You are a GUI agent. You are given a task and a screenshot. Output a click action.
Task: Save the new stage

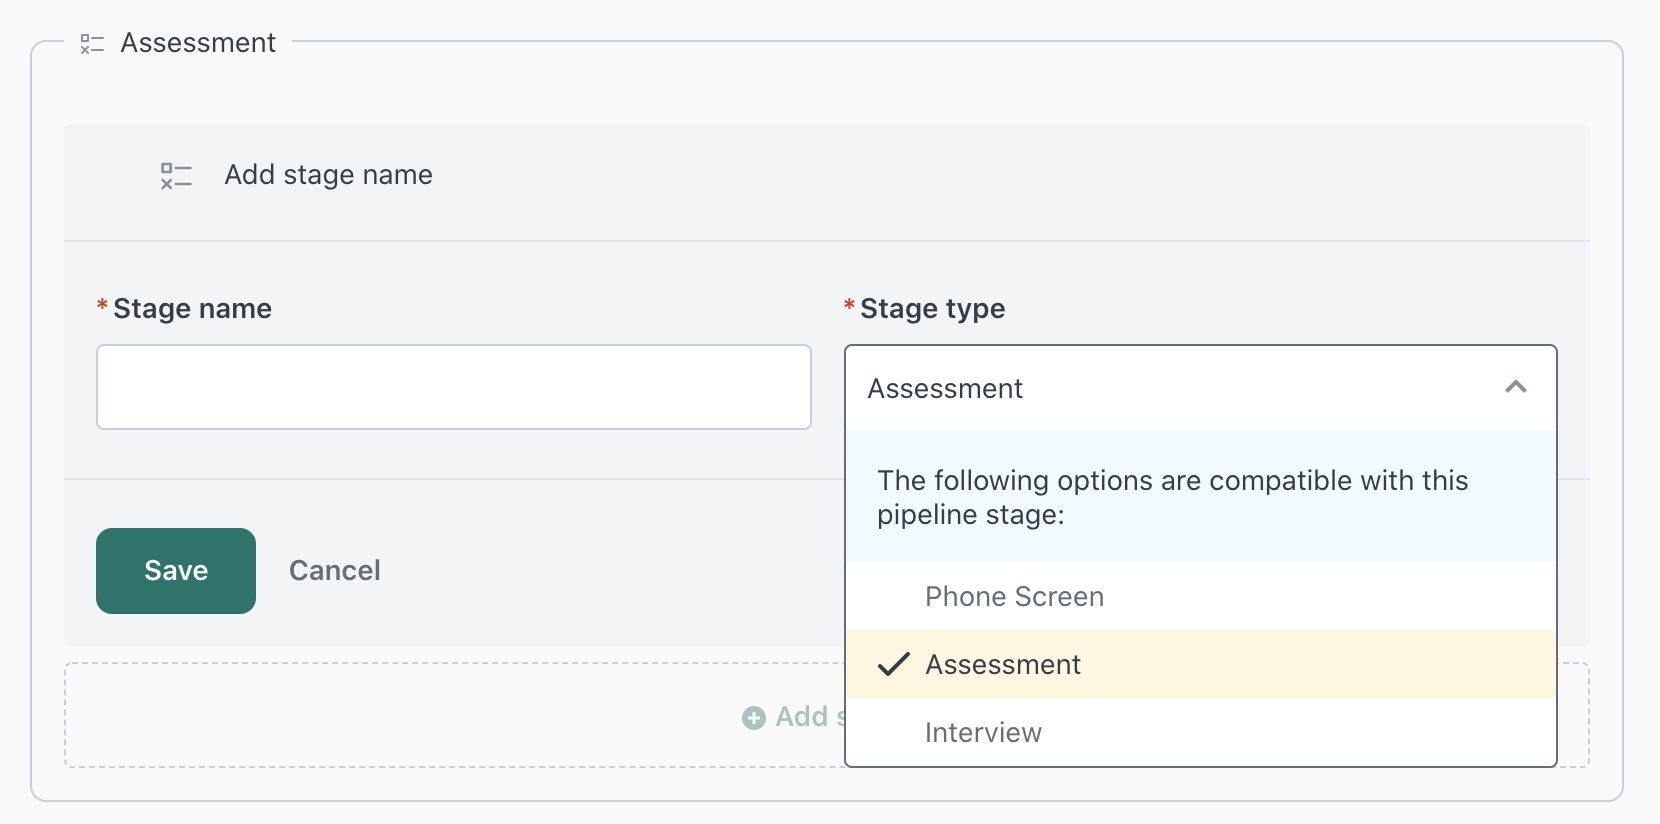click(176, 571)
